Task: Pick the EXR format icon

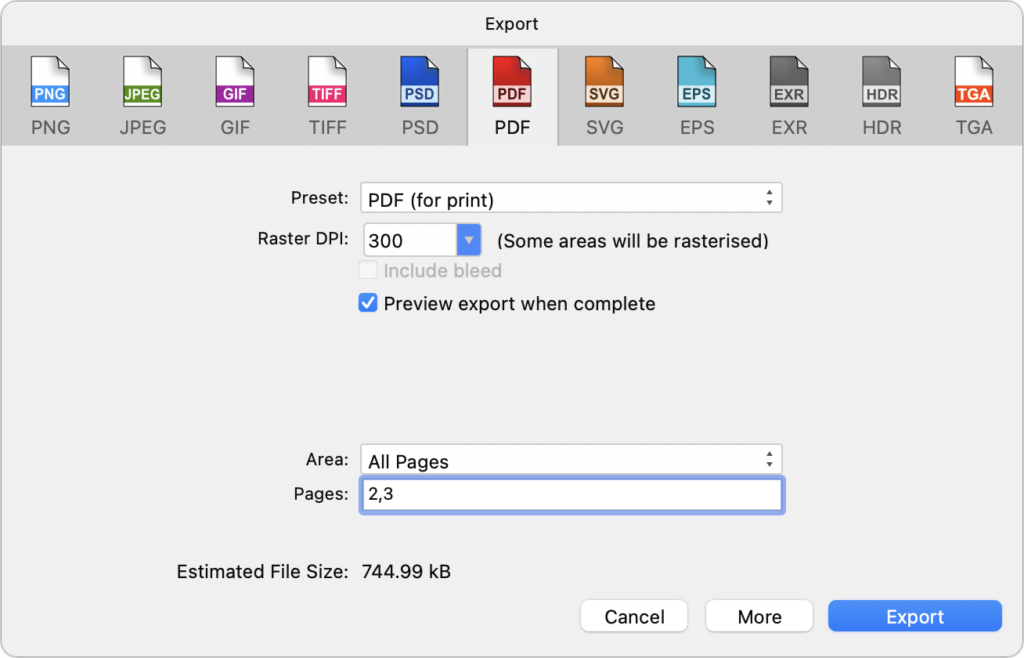Action: pos(789,96)
